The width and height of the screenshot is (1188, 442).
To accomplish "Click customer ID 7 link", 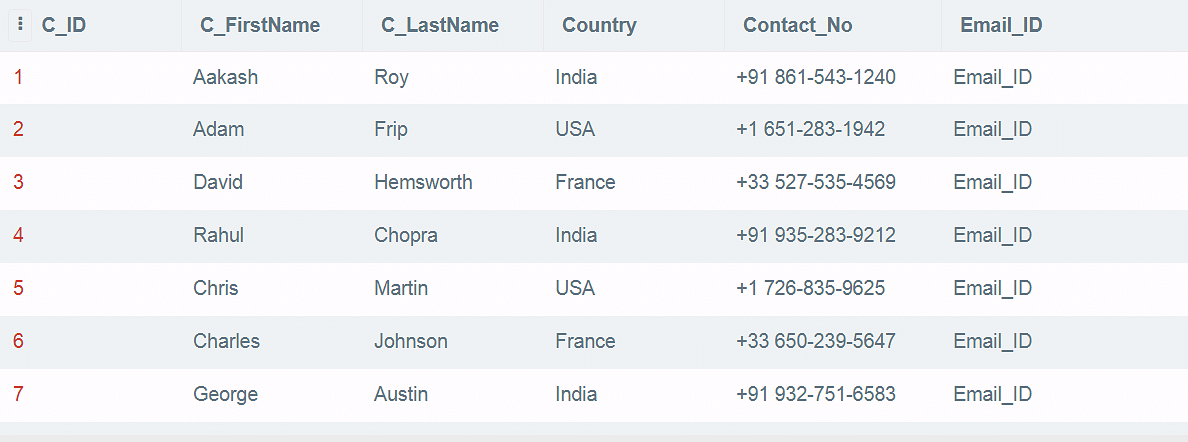I will 18,395.
